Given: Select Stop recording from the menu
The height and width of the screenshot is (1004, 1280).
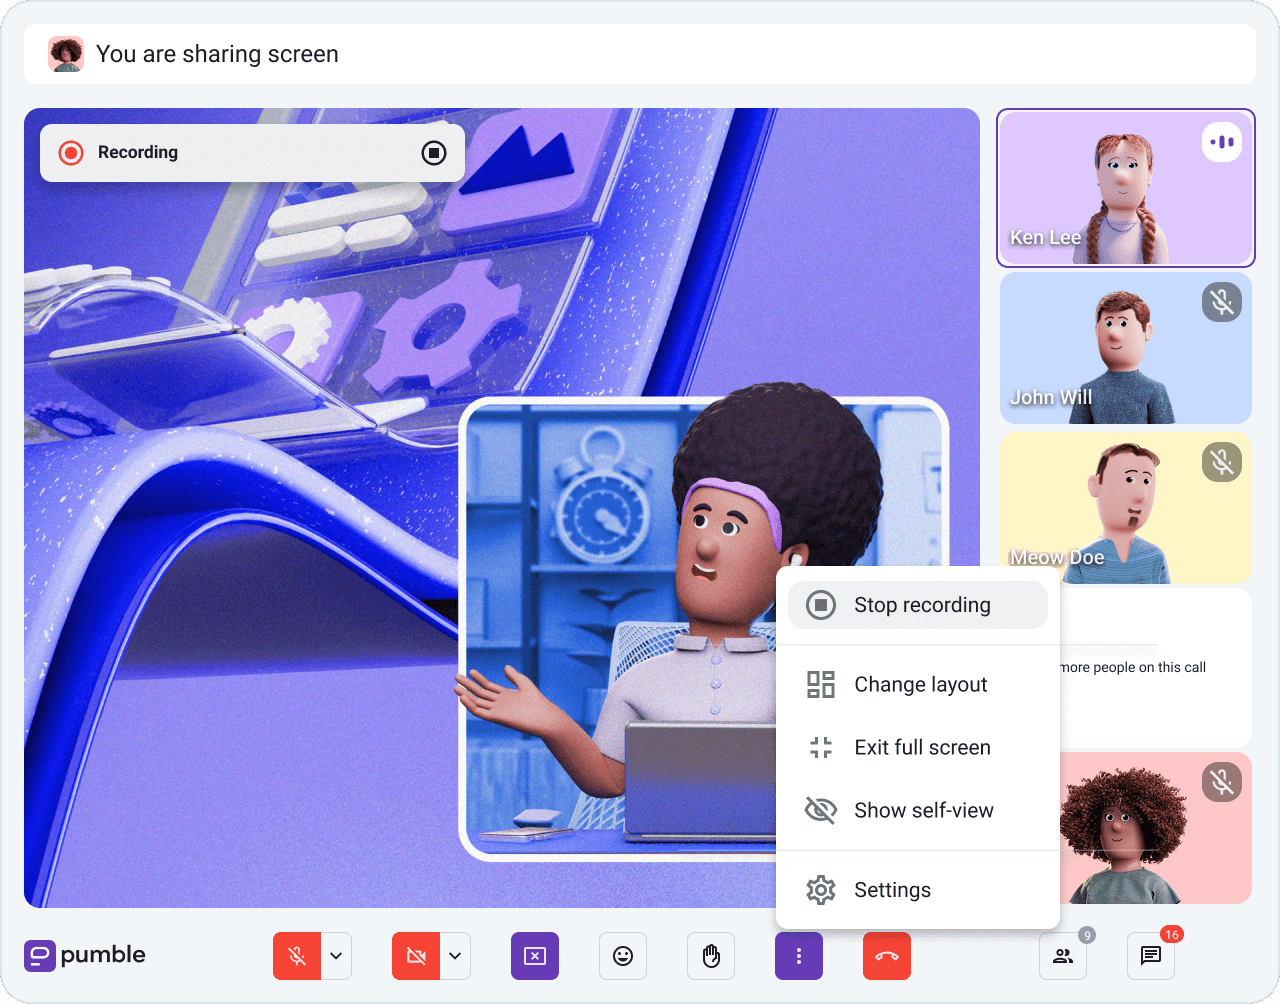Looking at the screenshot, I should pyautogui.click(x=918, y=605).
